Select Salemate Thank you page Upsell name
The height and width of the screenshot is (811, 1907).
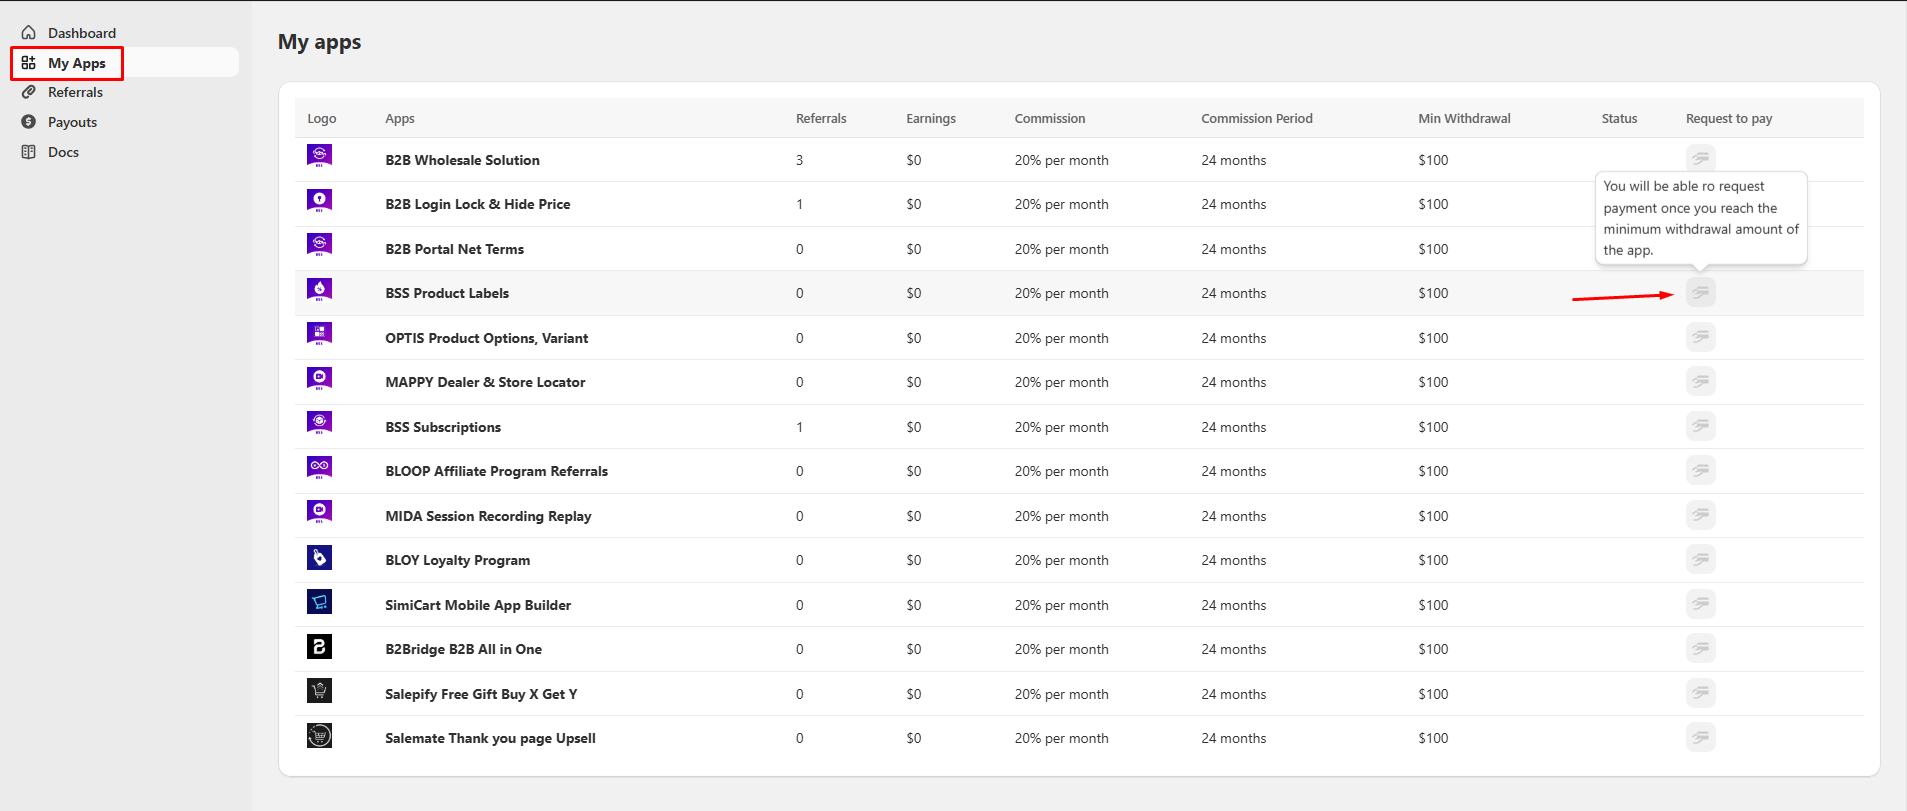490,738
